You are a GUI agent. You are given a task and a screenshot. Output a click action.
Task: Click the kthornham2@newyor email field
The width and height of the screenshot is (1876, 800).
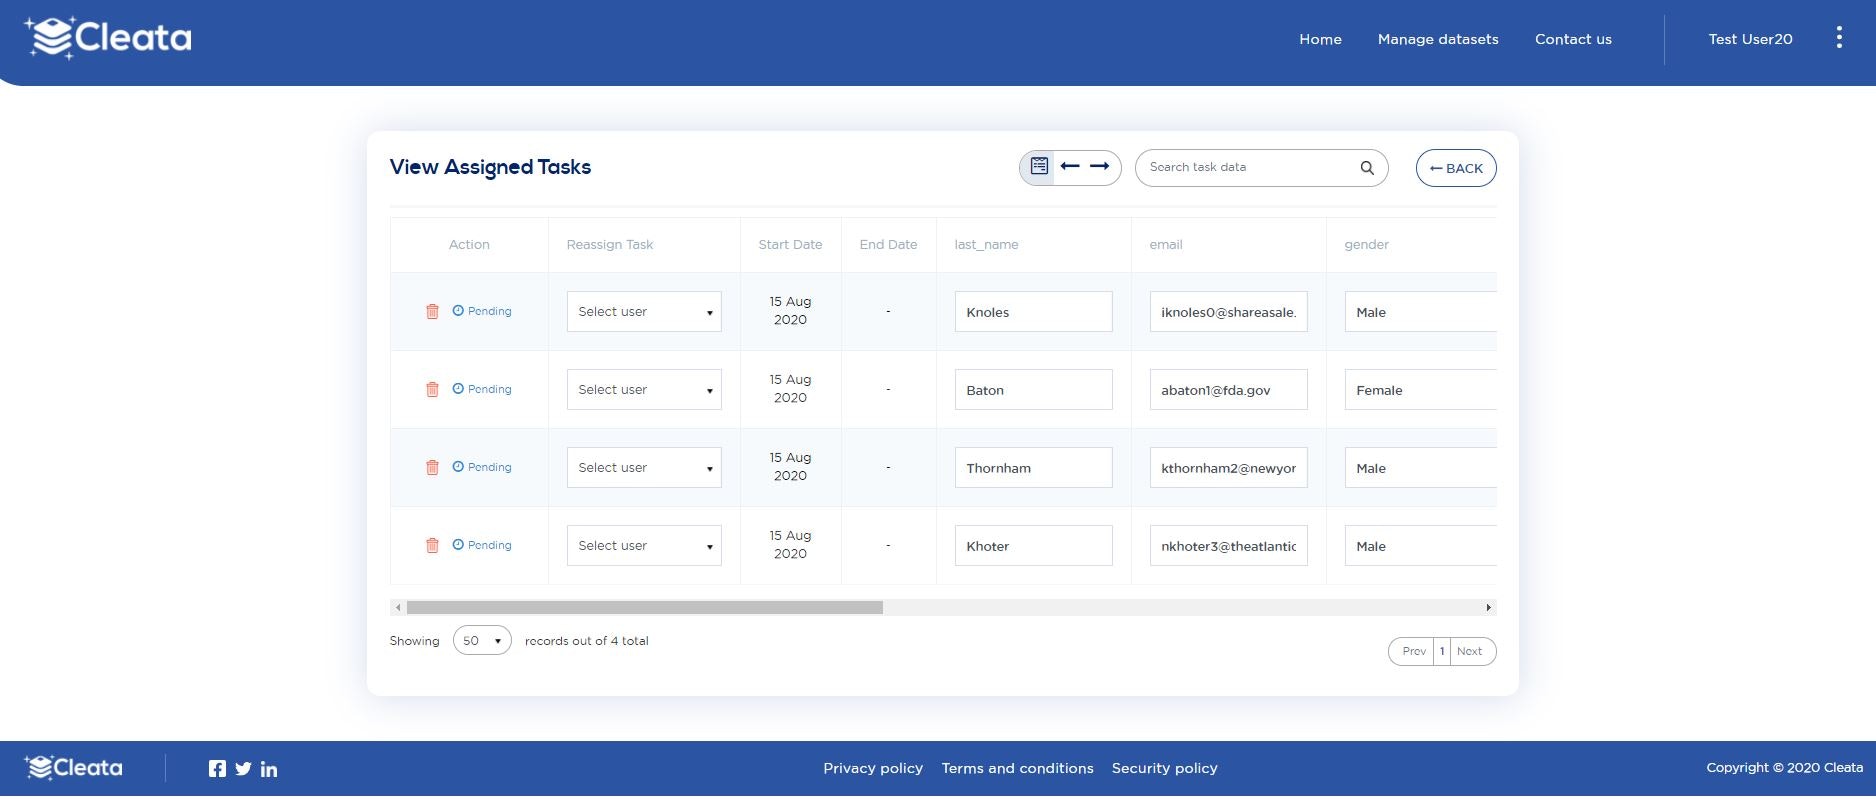tap(1229, 468)
